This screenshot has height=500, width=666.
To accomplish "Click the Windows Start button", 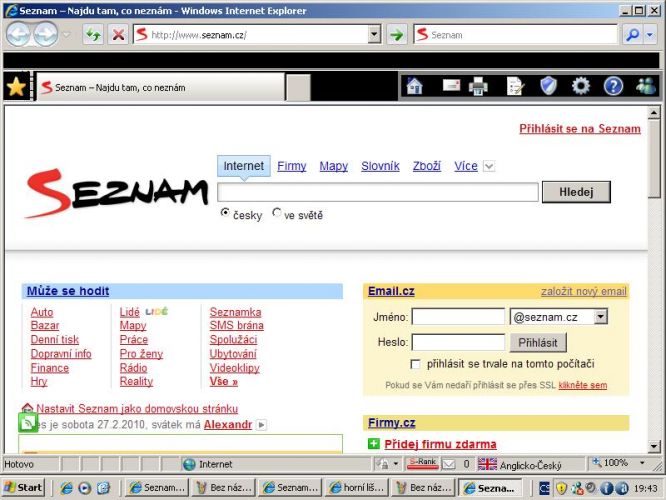I will click(x=24, y=488).
